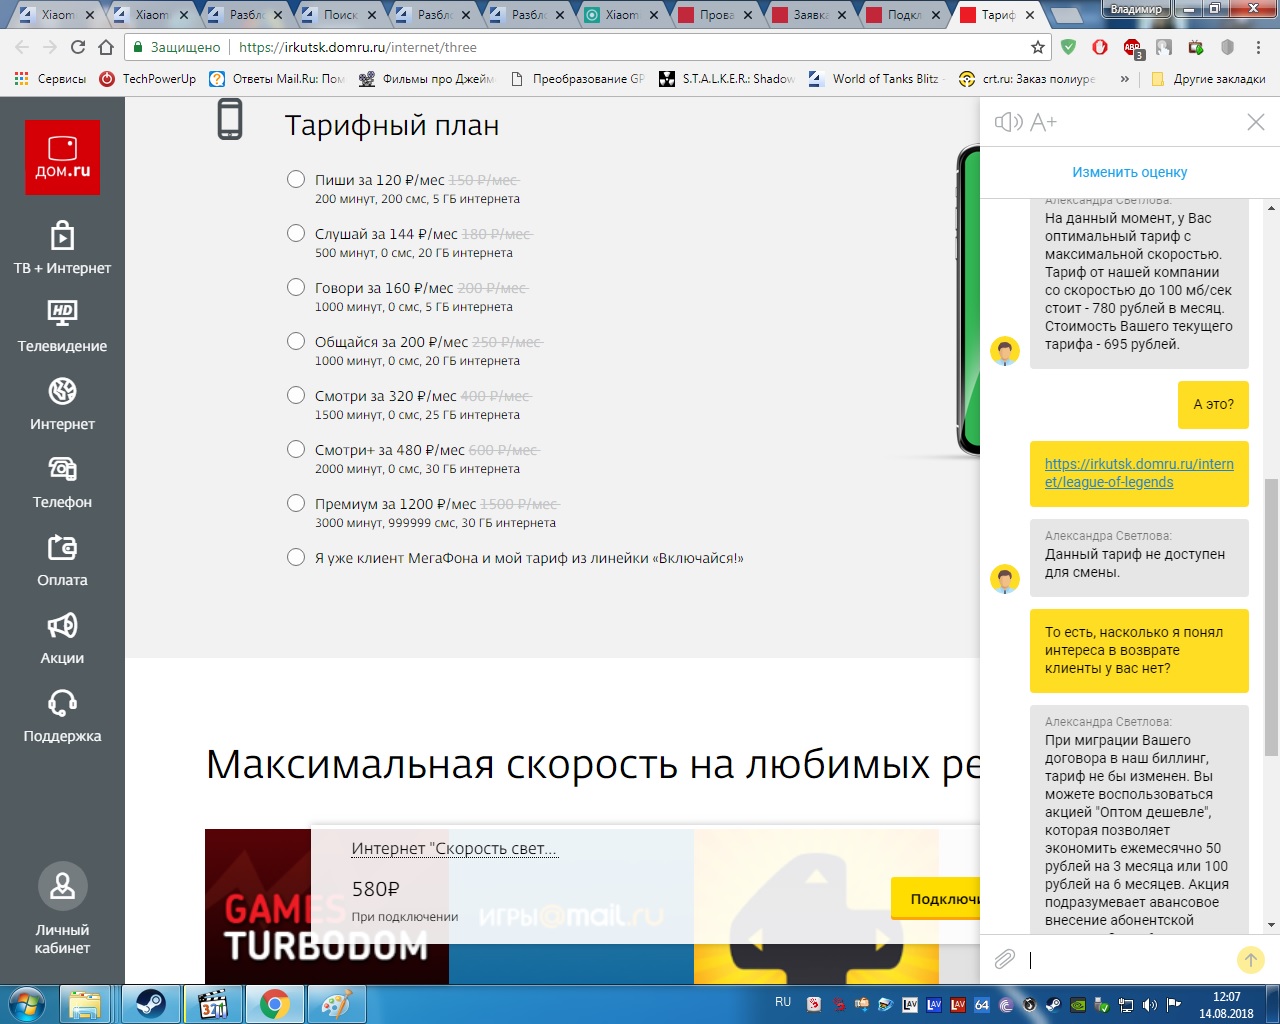Open Opera extension icon in toolbar

pyautogui.click(x=1100, y=47)
